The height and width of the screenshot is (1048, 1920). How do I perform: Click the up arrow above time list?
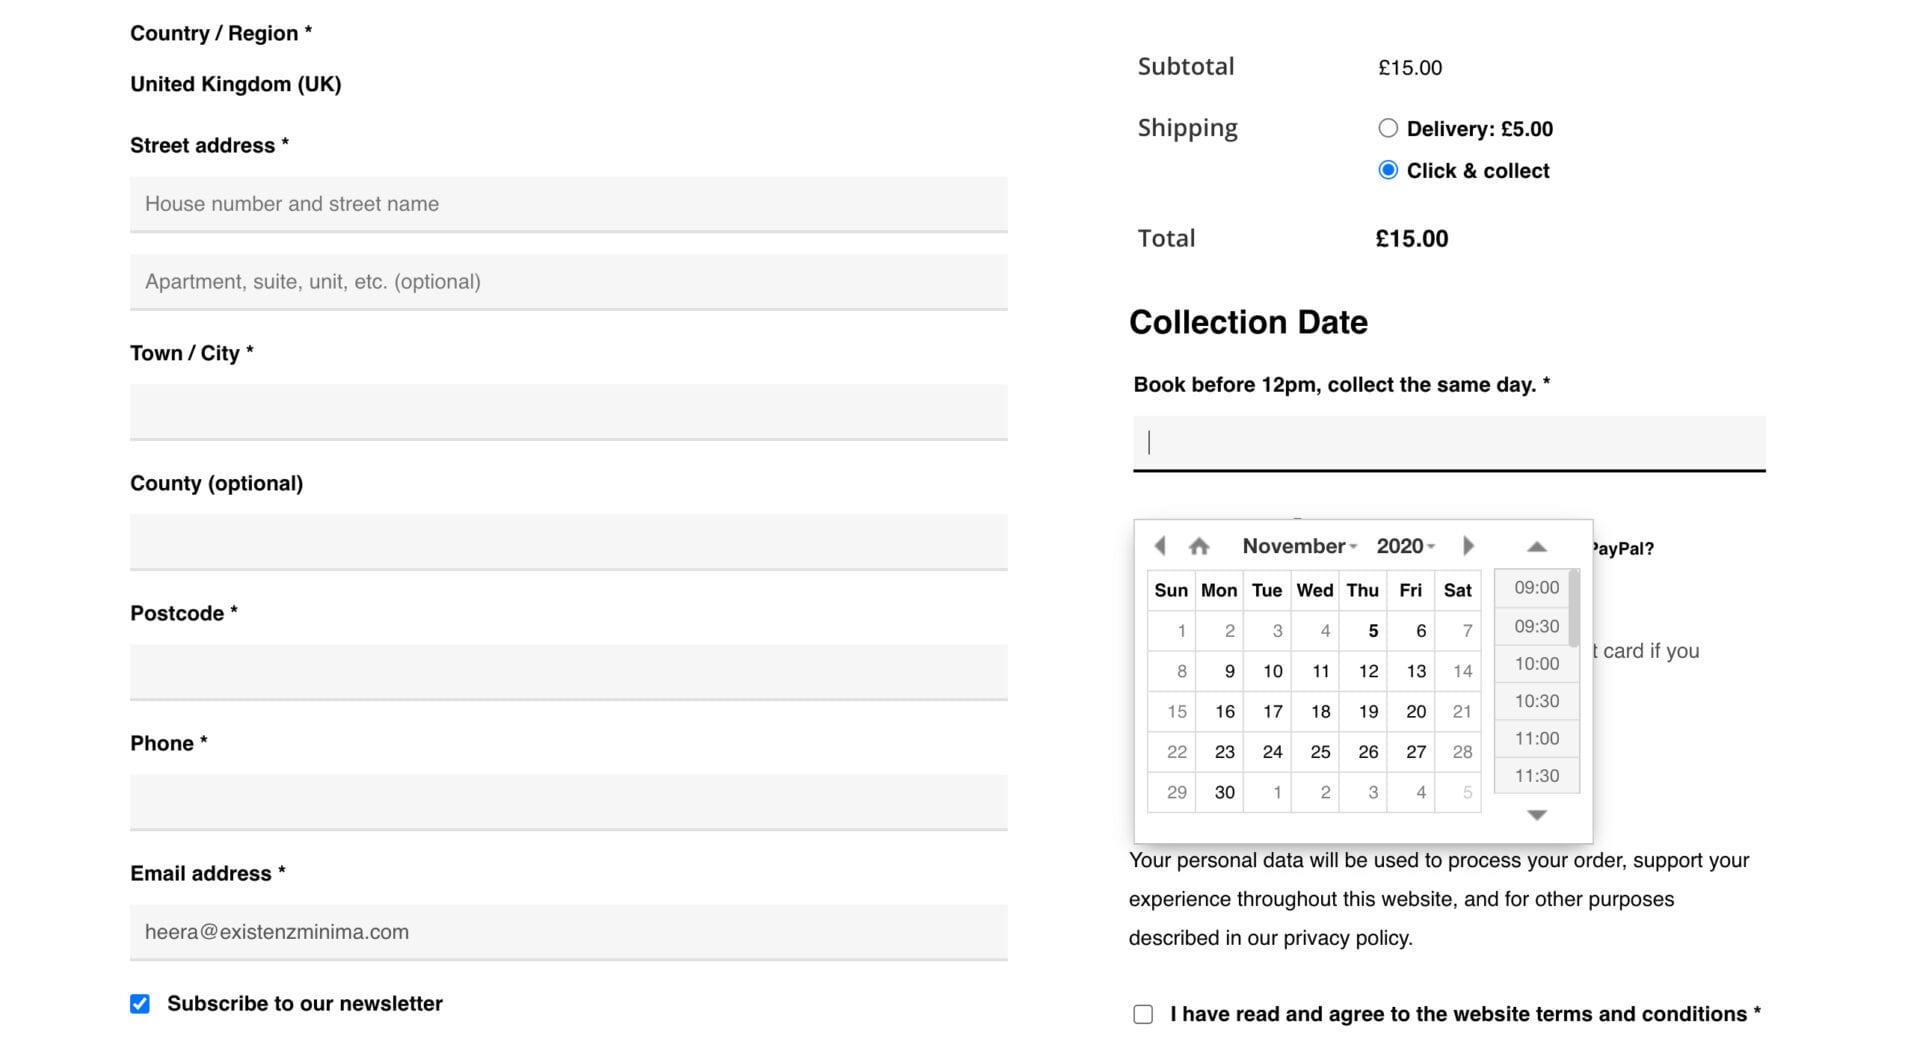coord(1537,547)
